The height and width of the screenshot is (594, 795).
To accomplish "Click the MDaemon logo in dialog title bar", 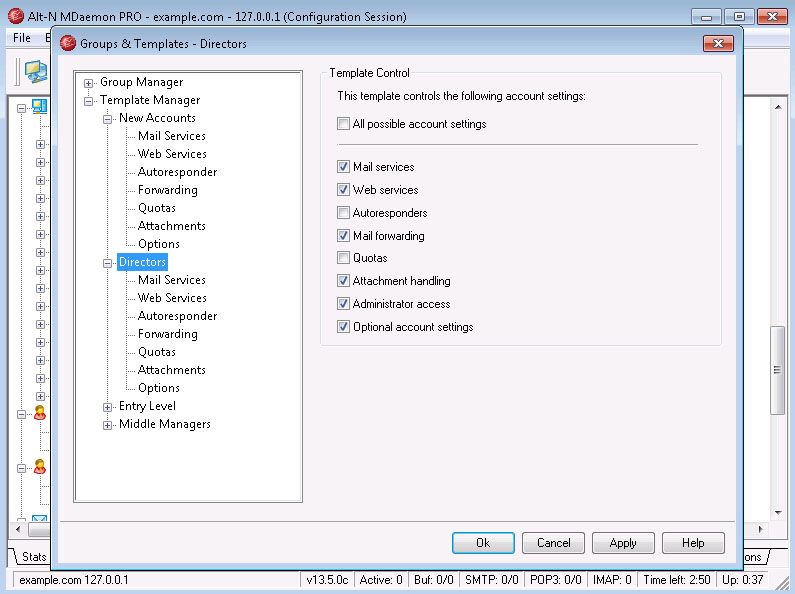I will pos(68,44).
